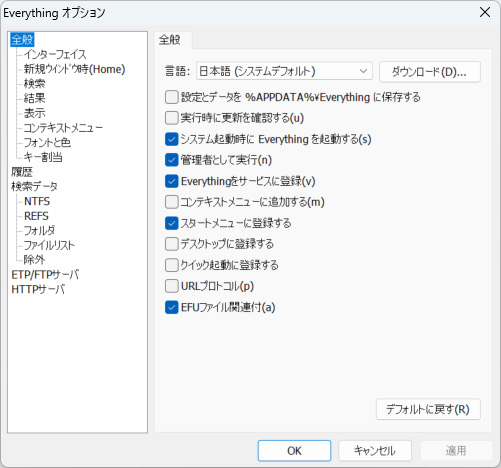Enable デスクトップに登録する checkbox
Screen dimensions: 501x468
172,244
